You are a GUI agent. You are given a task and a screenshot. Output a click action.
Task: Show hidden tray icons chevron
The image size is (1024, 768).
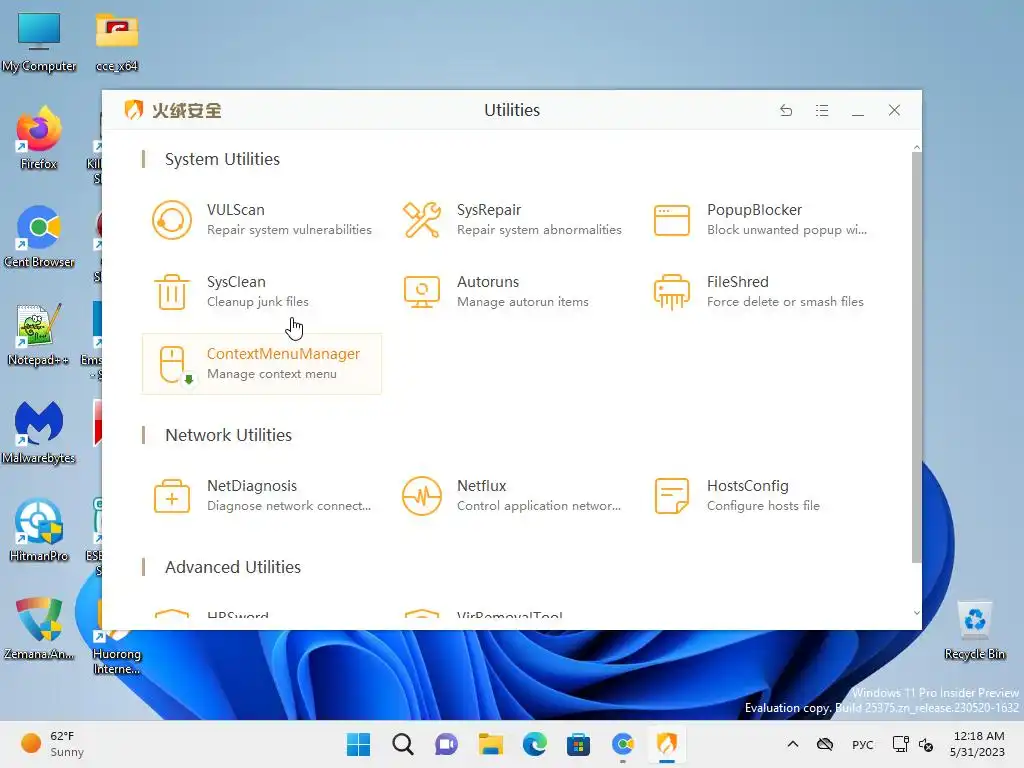click(x=793, y=744)
